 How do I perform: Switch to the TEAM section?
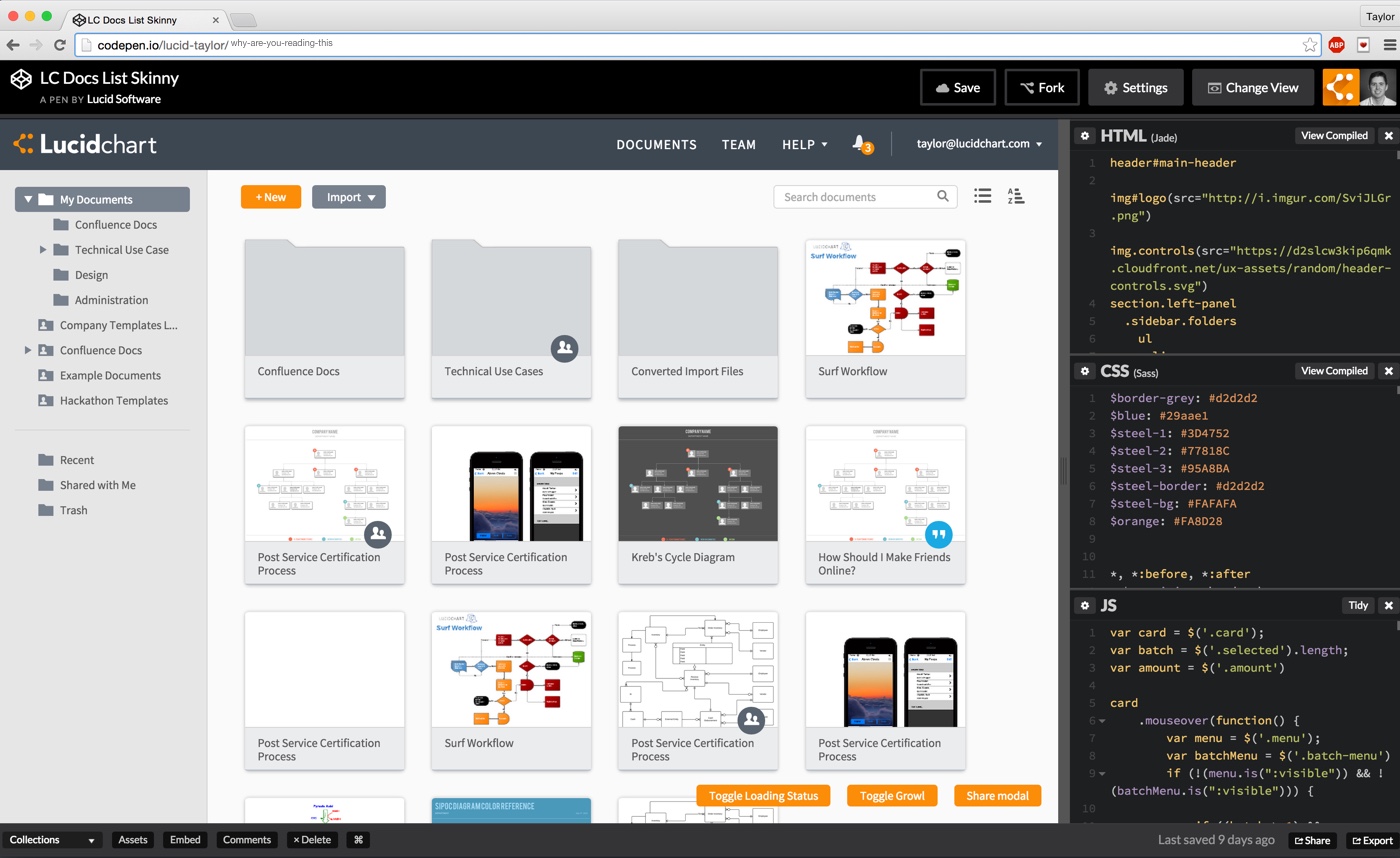click(x=739, y=144)
